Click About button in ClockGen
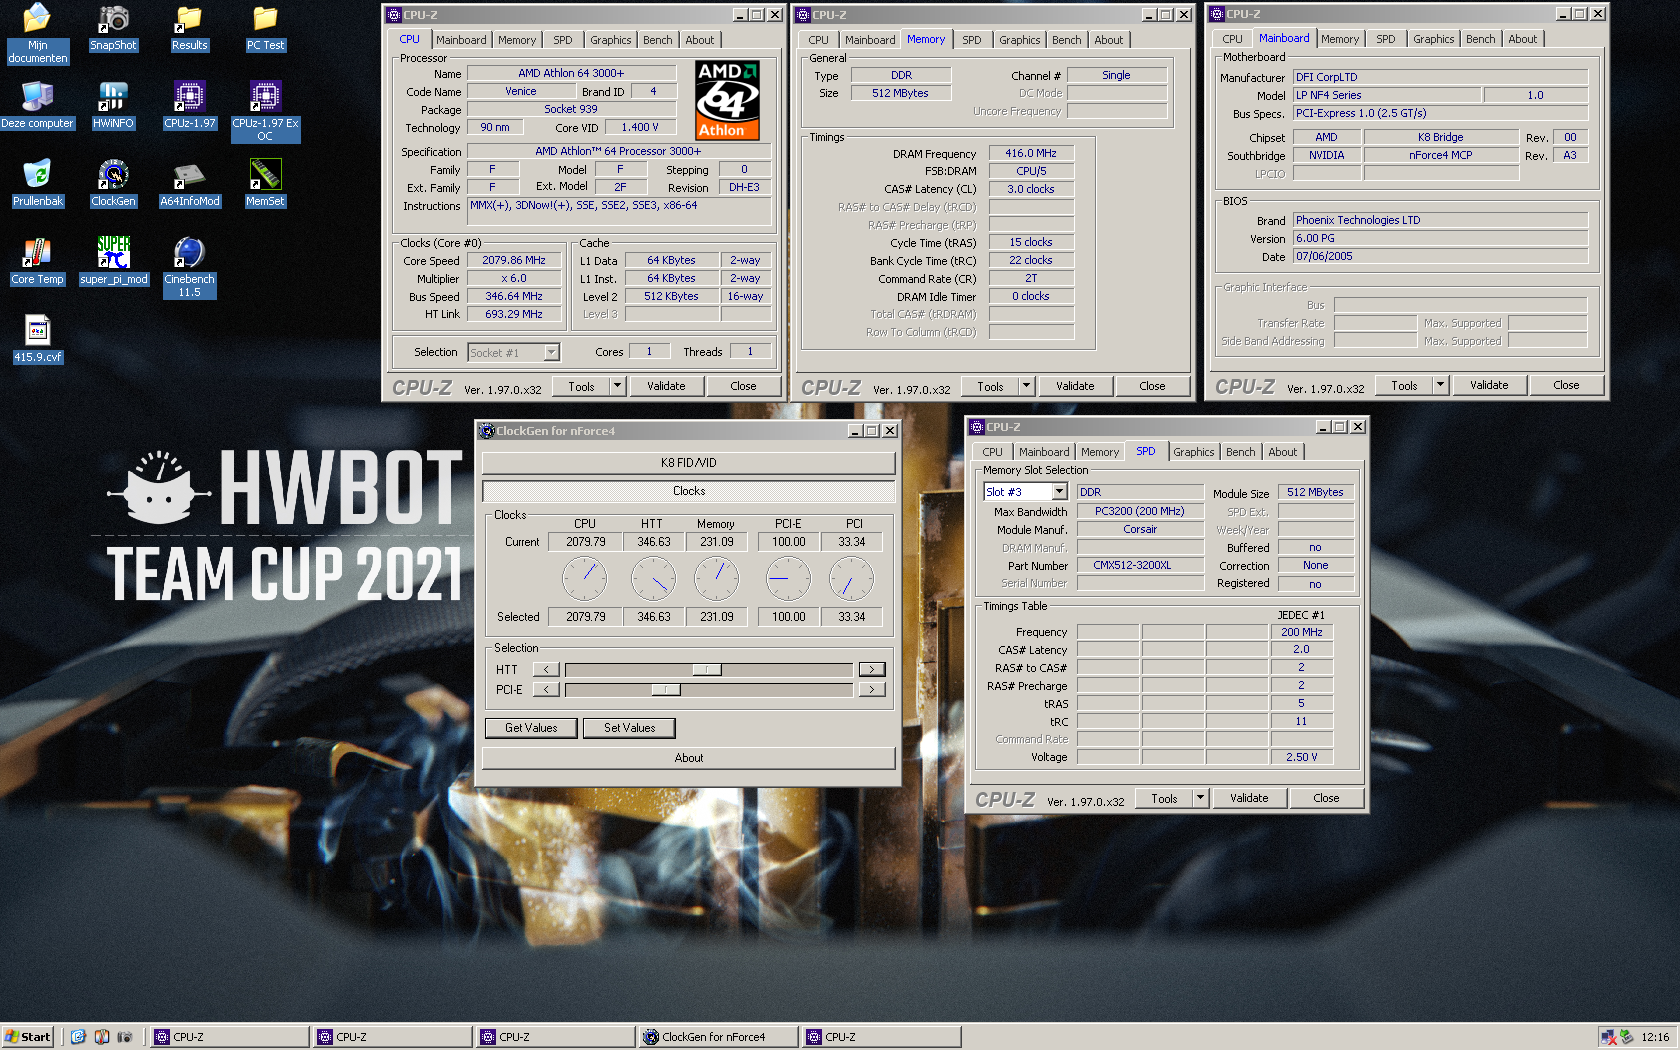The image size is (1680, 1050). (x=688, y=758)
